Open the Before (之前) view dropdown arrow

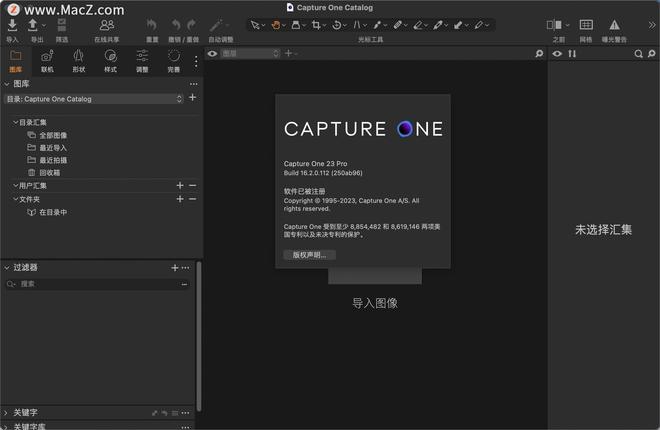(x=567, y=26)
